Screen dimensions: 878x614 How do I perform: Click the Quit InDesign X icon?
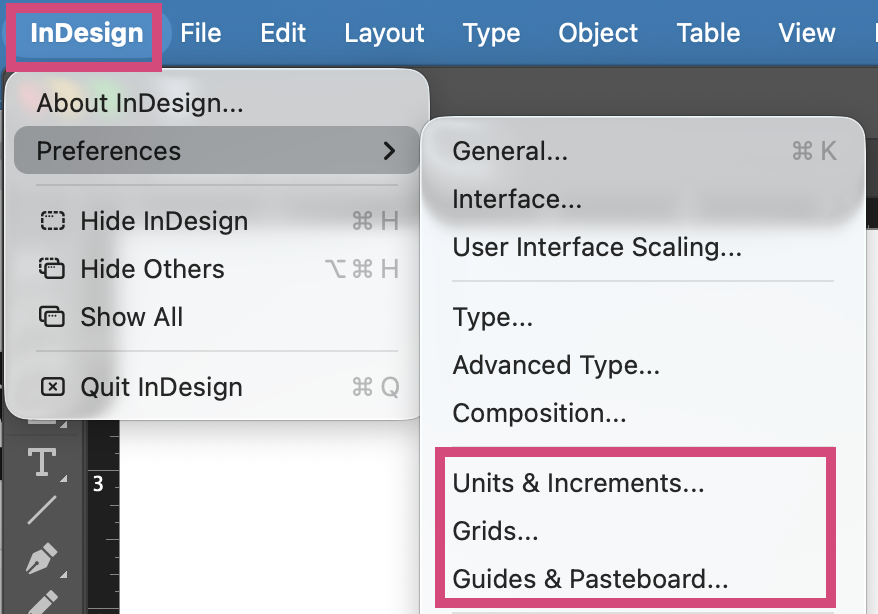pos(53,387)
